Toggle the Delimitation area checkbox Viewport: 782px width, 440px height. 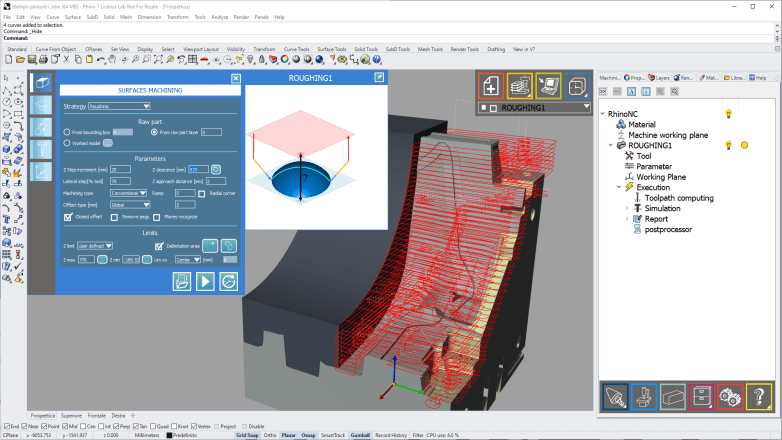point(159,246)
